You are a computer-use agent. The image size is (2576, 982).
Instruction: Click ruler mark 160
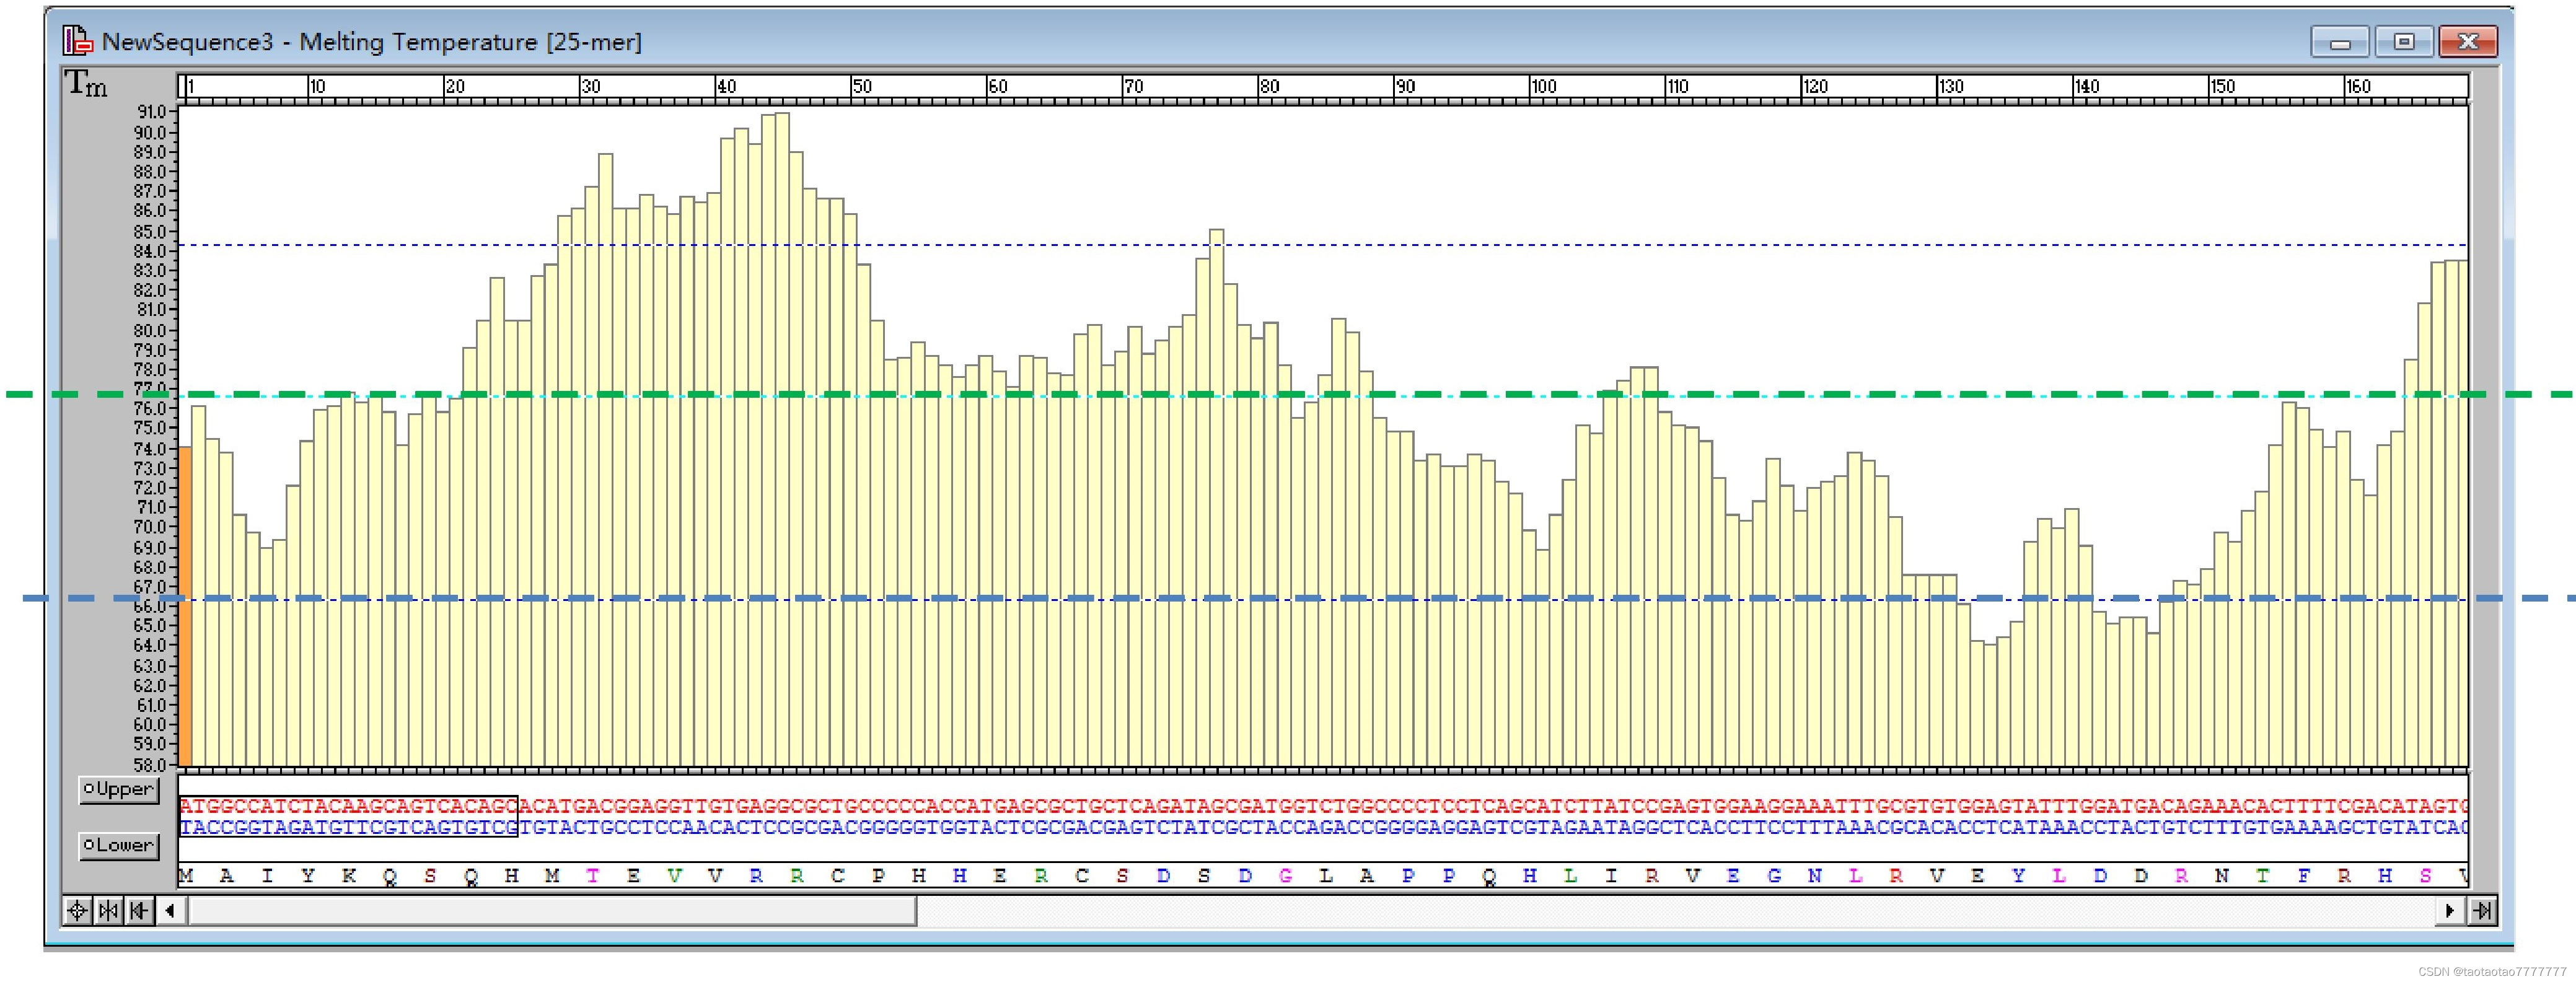[2359, 87]
